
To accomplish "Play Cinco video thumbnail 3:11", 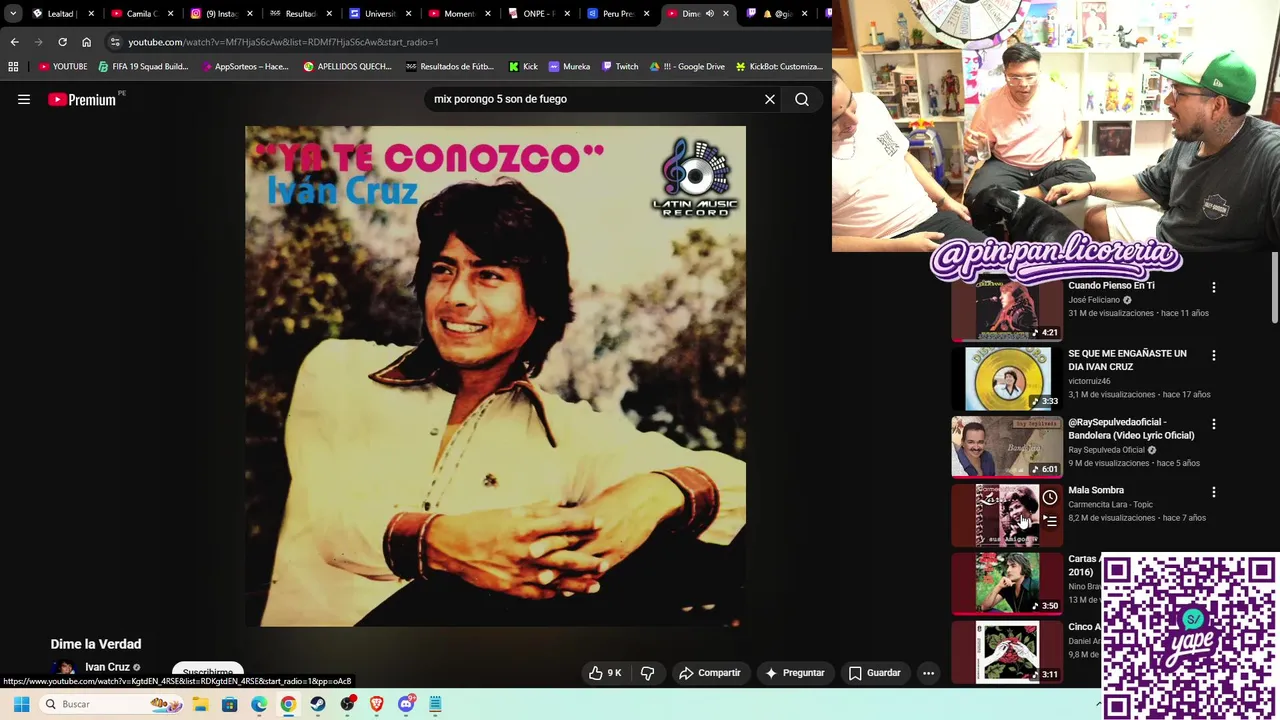I will (x=1007, y=652).
